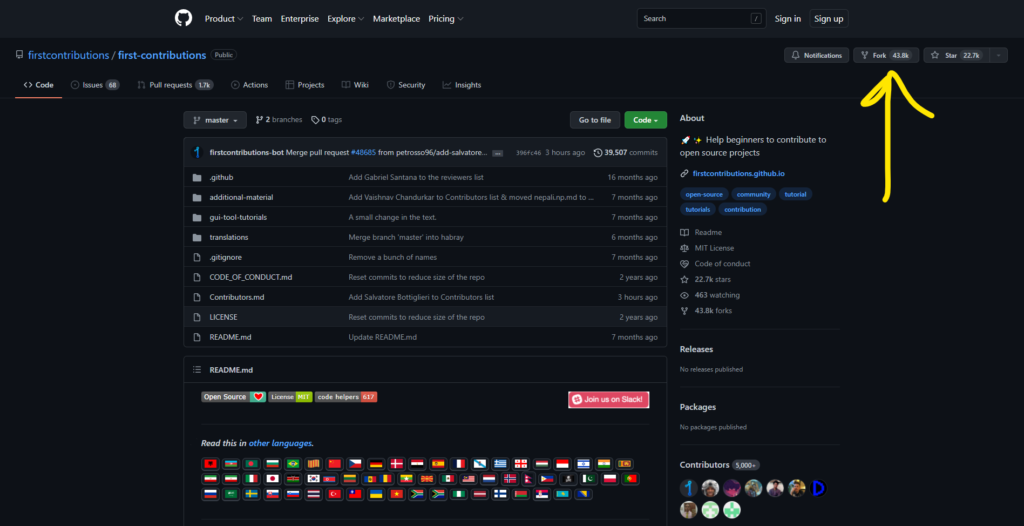Screen dimensions: 1024x526
Task: Open the Insights tab
Action: (x=462, y=85)
